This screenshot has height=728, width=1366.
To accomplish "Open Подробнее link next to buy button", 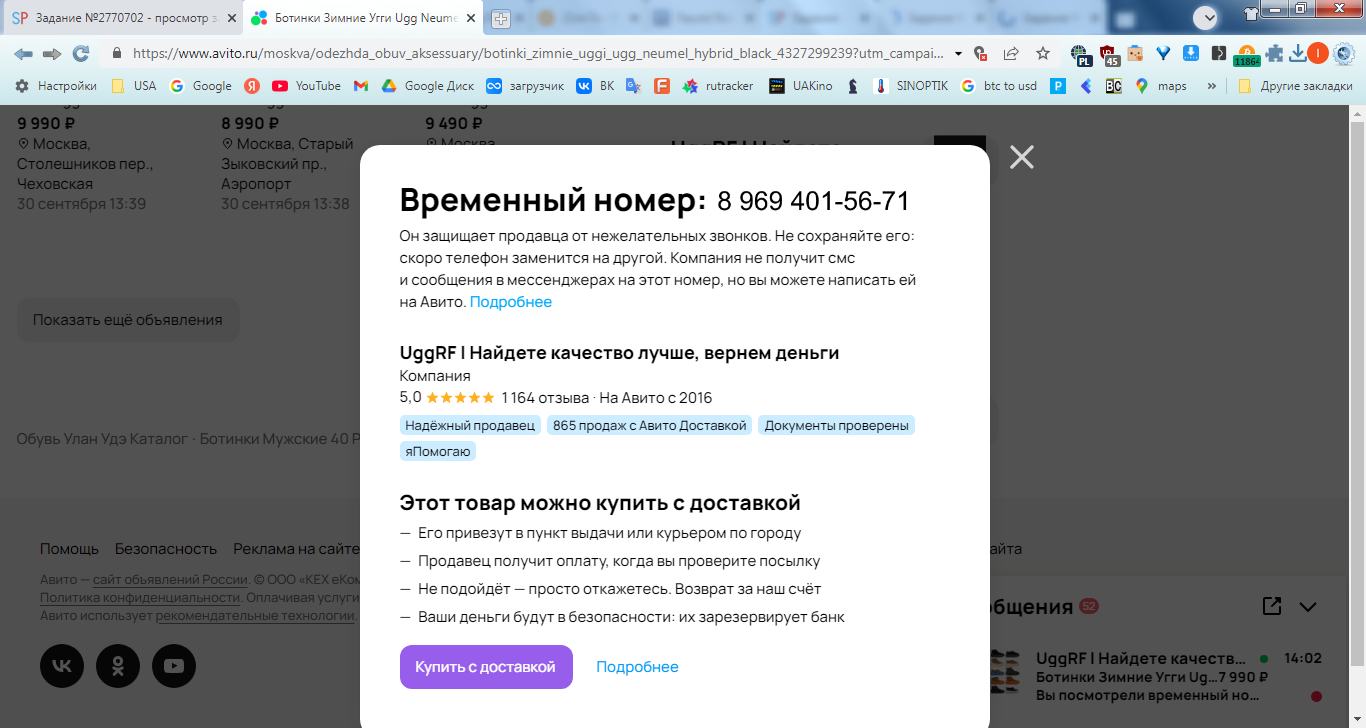I will (637, 667).
